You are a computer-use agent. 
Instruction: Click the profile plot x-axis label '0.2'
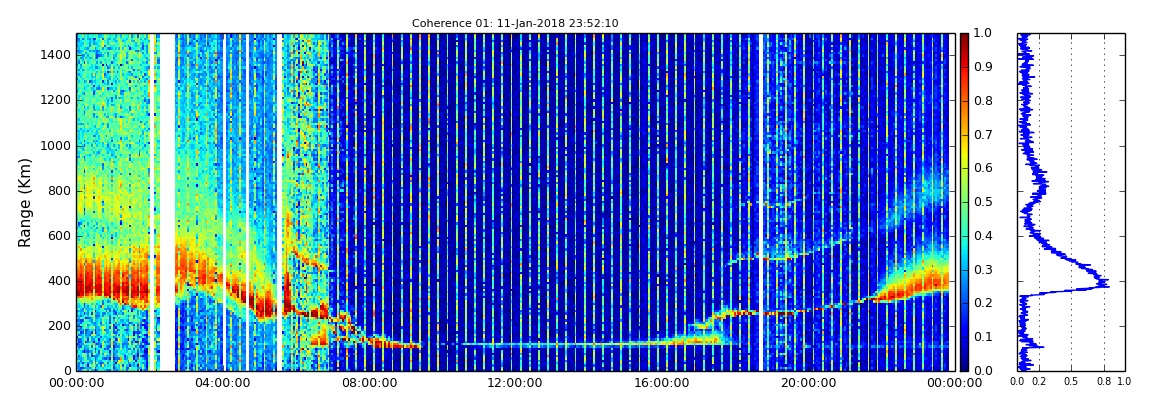[1039, 381]
